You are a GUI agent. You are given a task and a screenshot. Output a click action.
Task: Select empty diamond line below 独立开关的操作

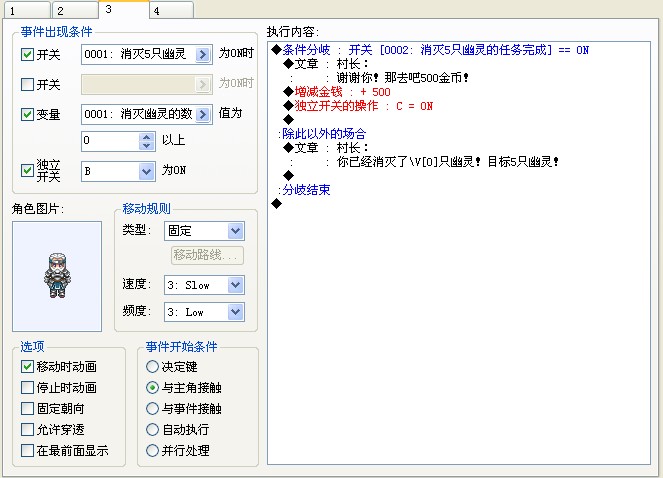288,120
